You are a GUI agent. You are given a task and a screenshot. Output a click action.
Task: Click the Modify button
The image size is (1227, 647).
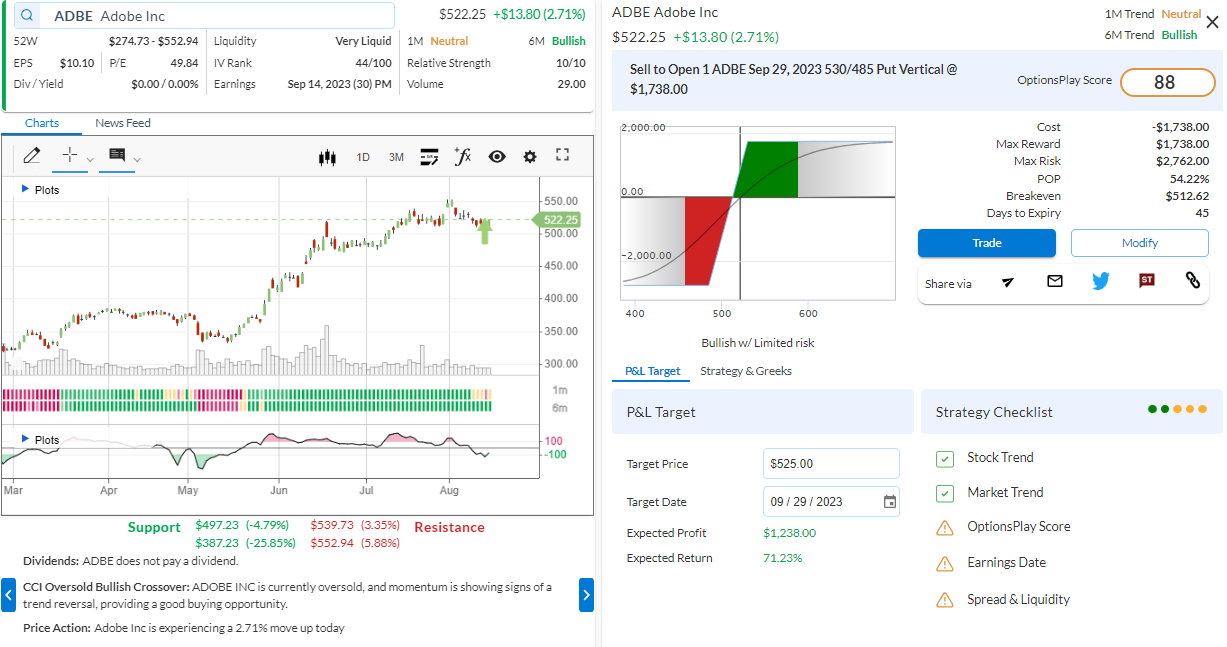tap(1140, 243)
